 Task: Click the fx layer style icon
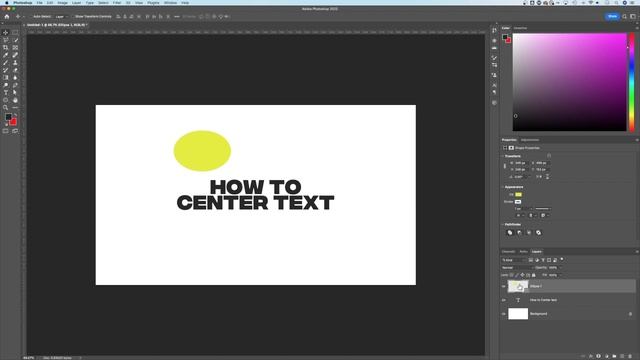click(x=591, y=356)
